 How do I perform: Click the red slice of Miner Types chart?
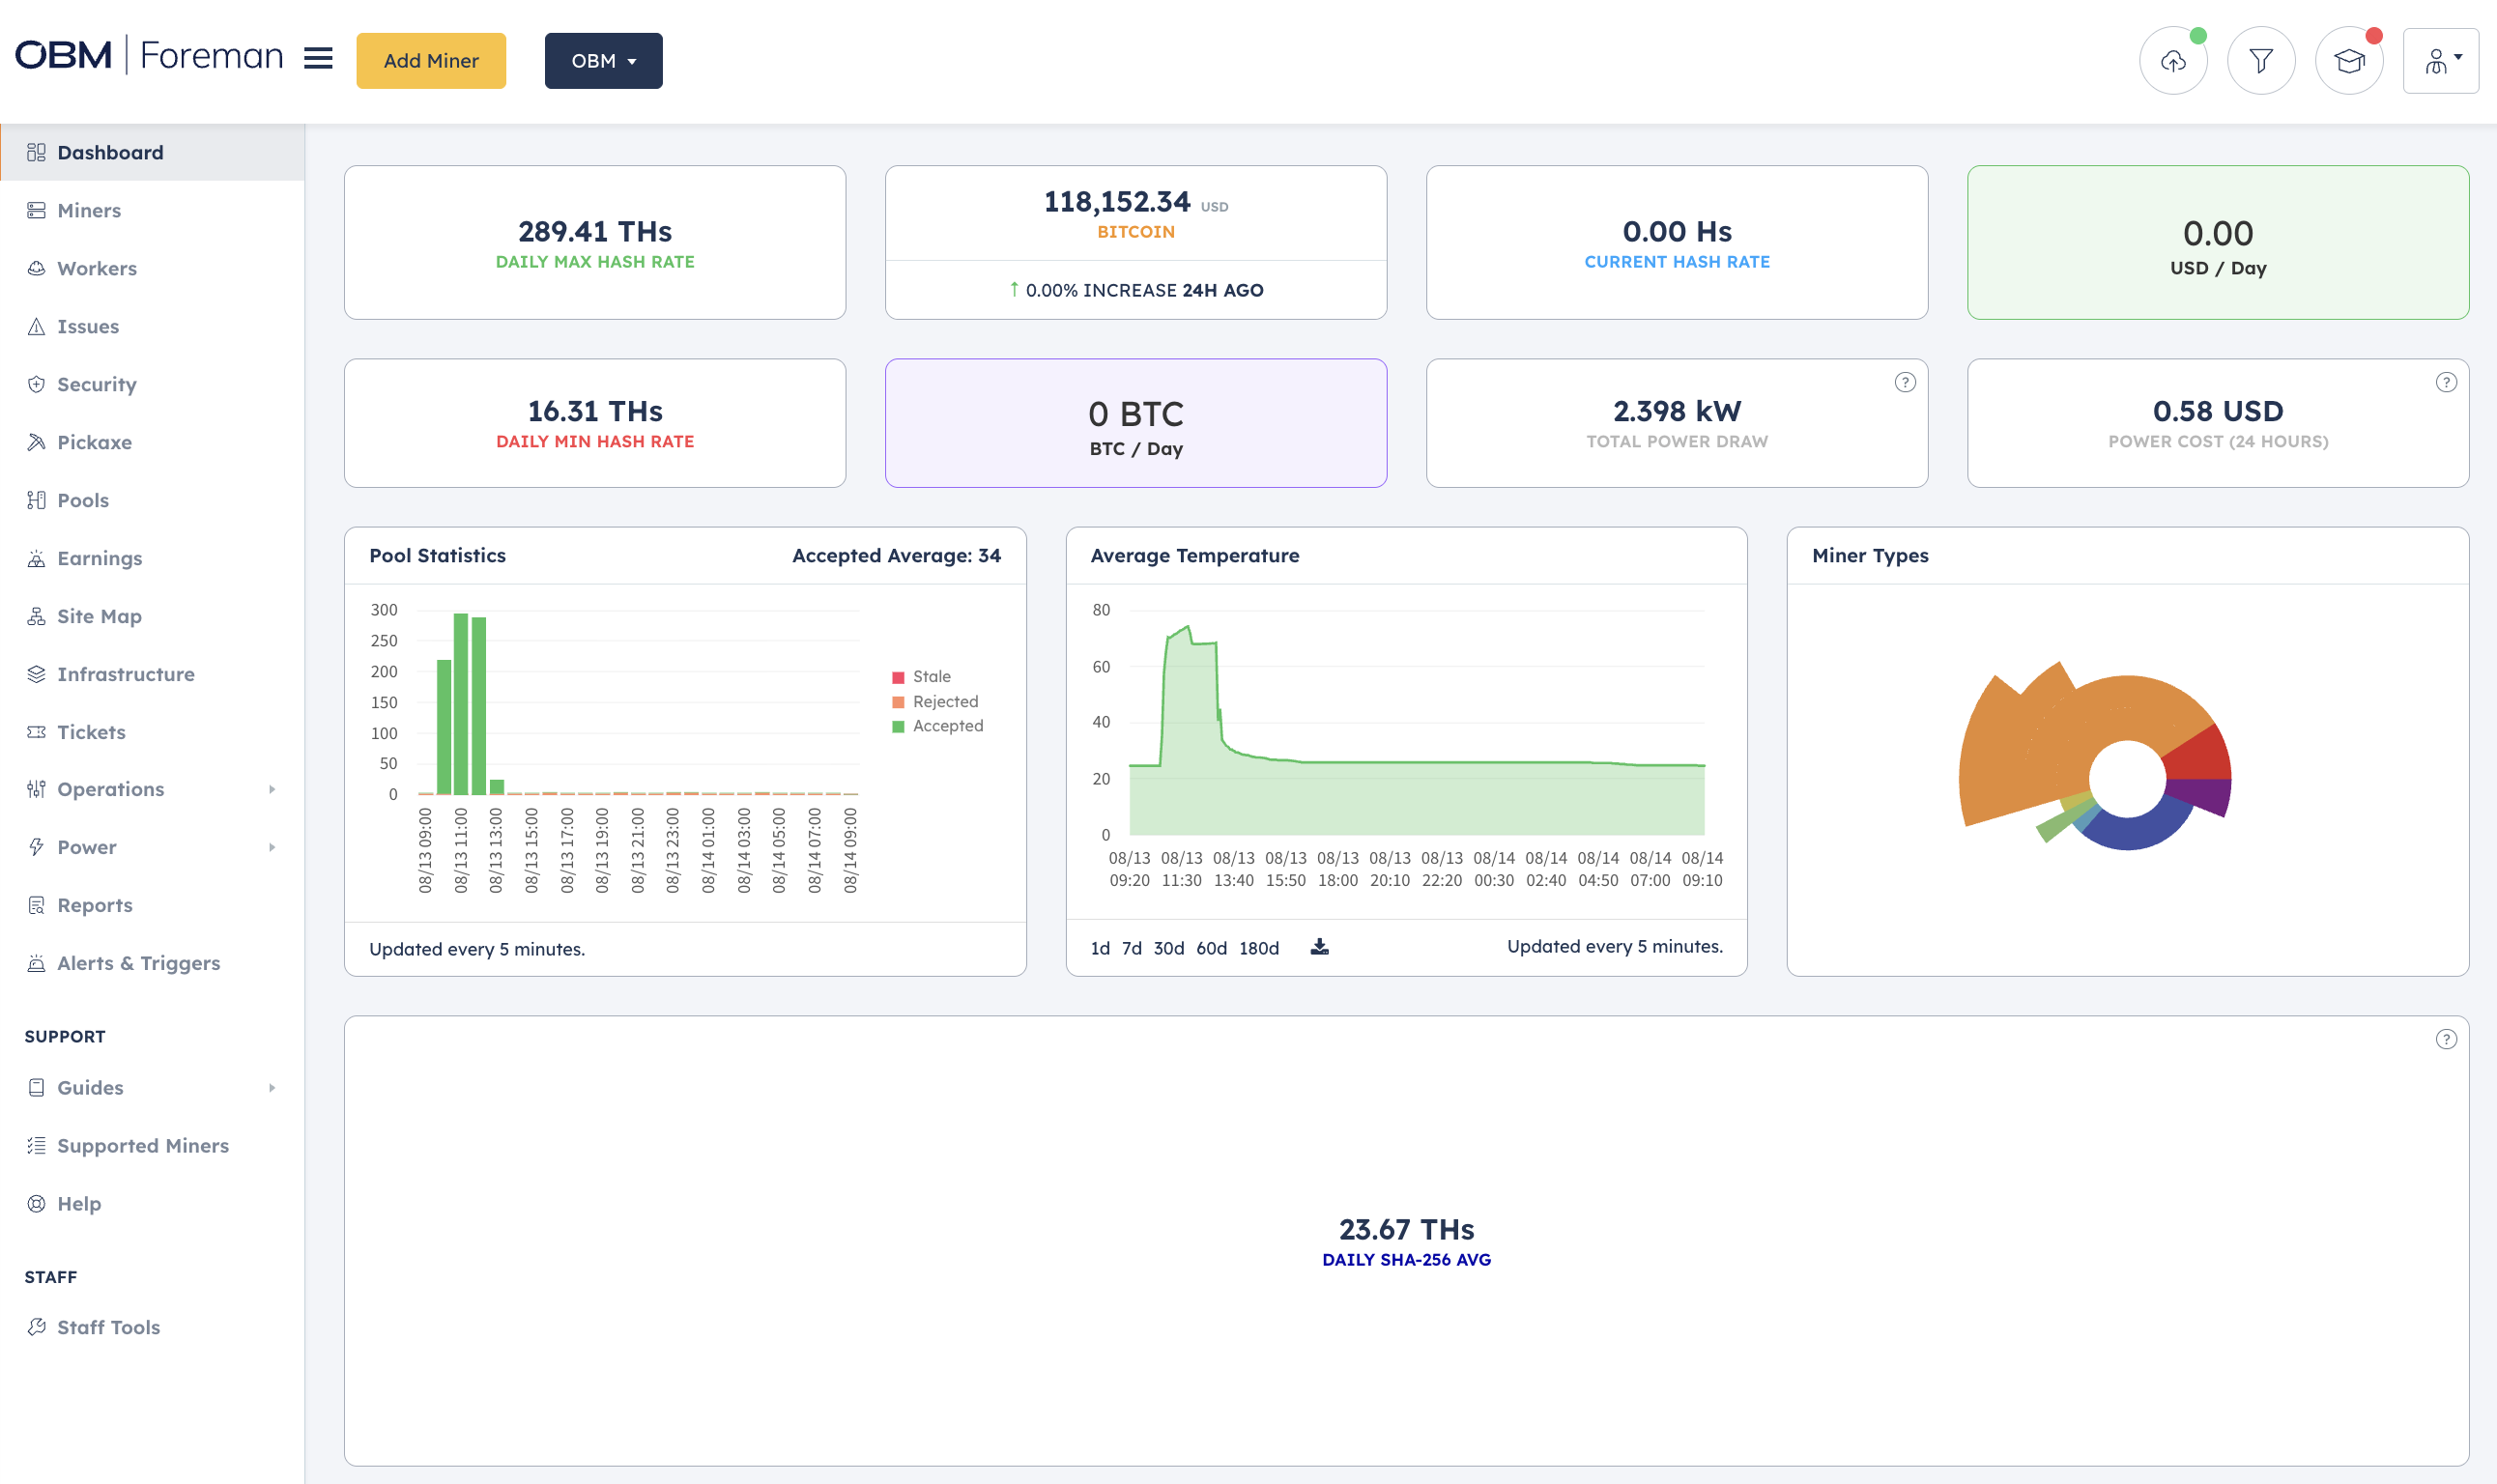[2202, 755]
